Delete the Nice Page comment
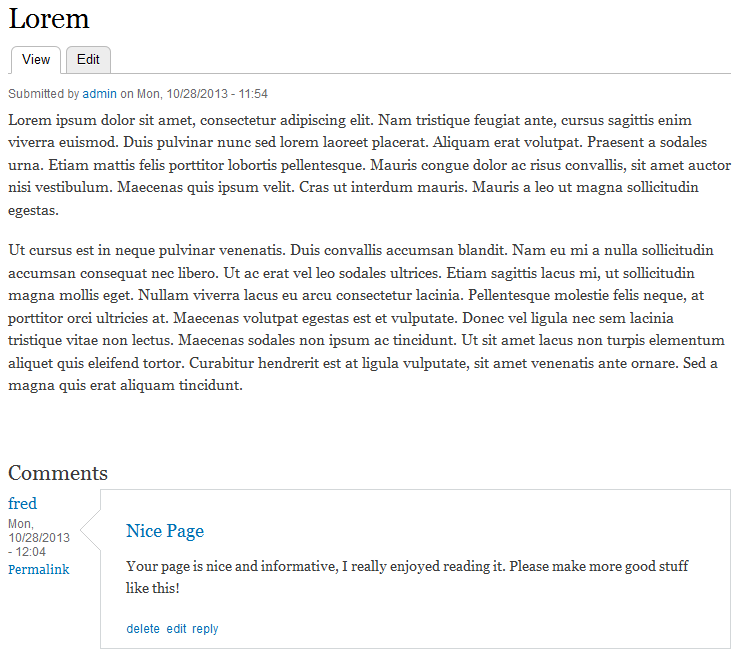This screenshot has width=740, height=656. (x=143, y=629)
